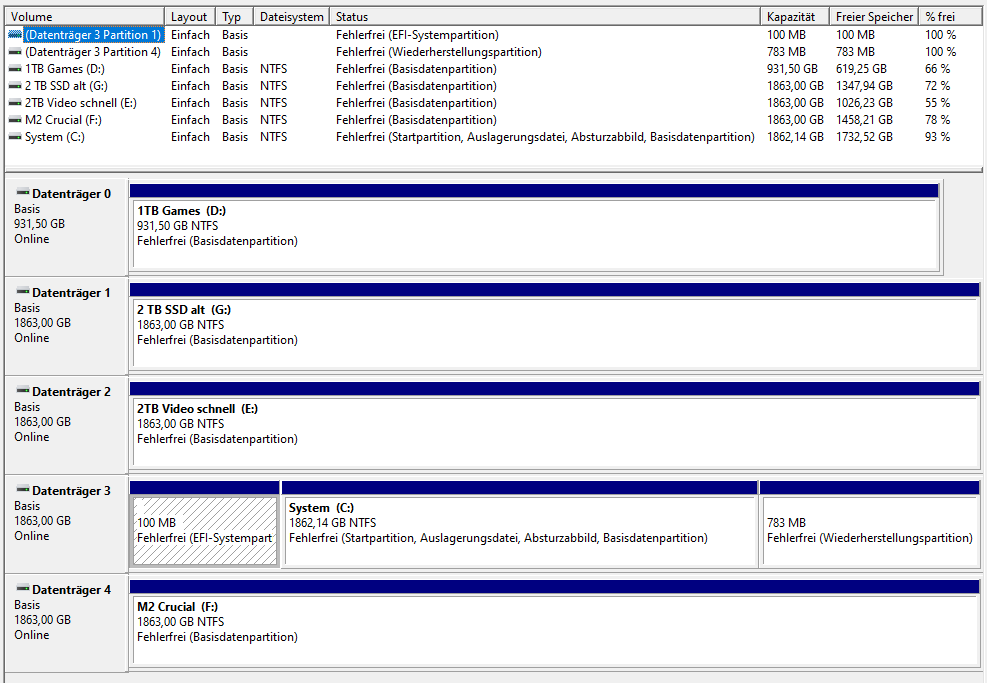Sort list by % frei column header
This screenshot has width=987, height=683.
(x=950, y=16)
